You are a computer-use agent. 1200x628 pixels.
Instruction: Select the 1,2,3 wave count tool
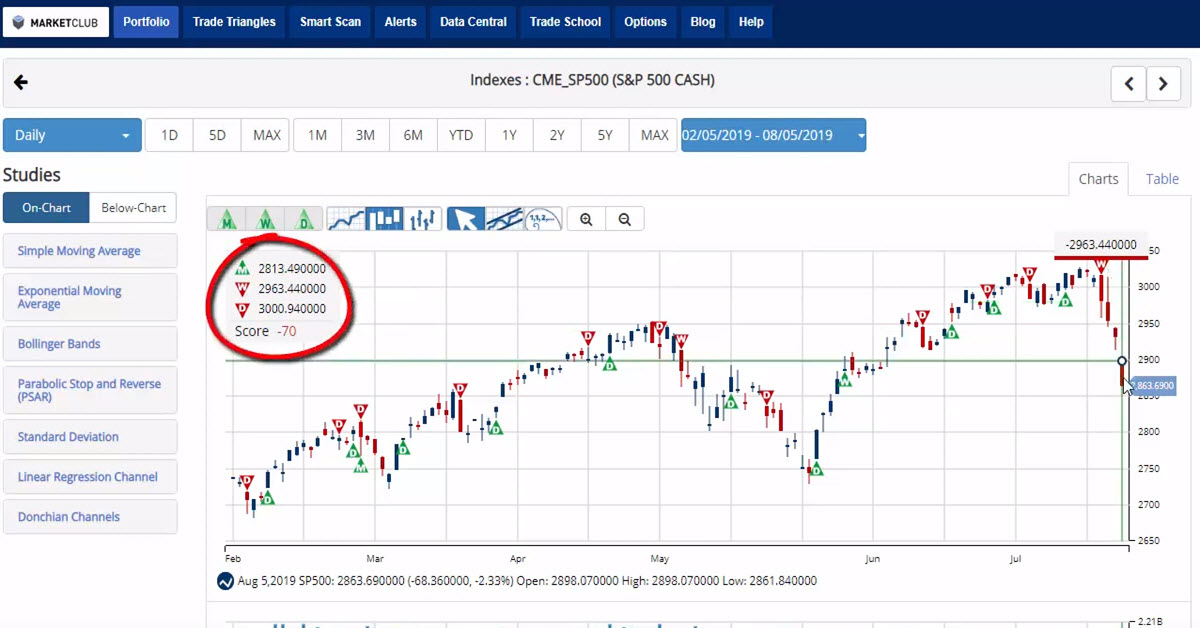543,218
